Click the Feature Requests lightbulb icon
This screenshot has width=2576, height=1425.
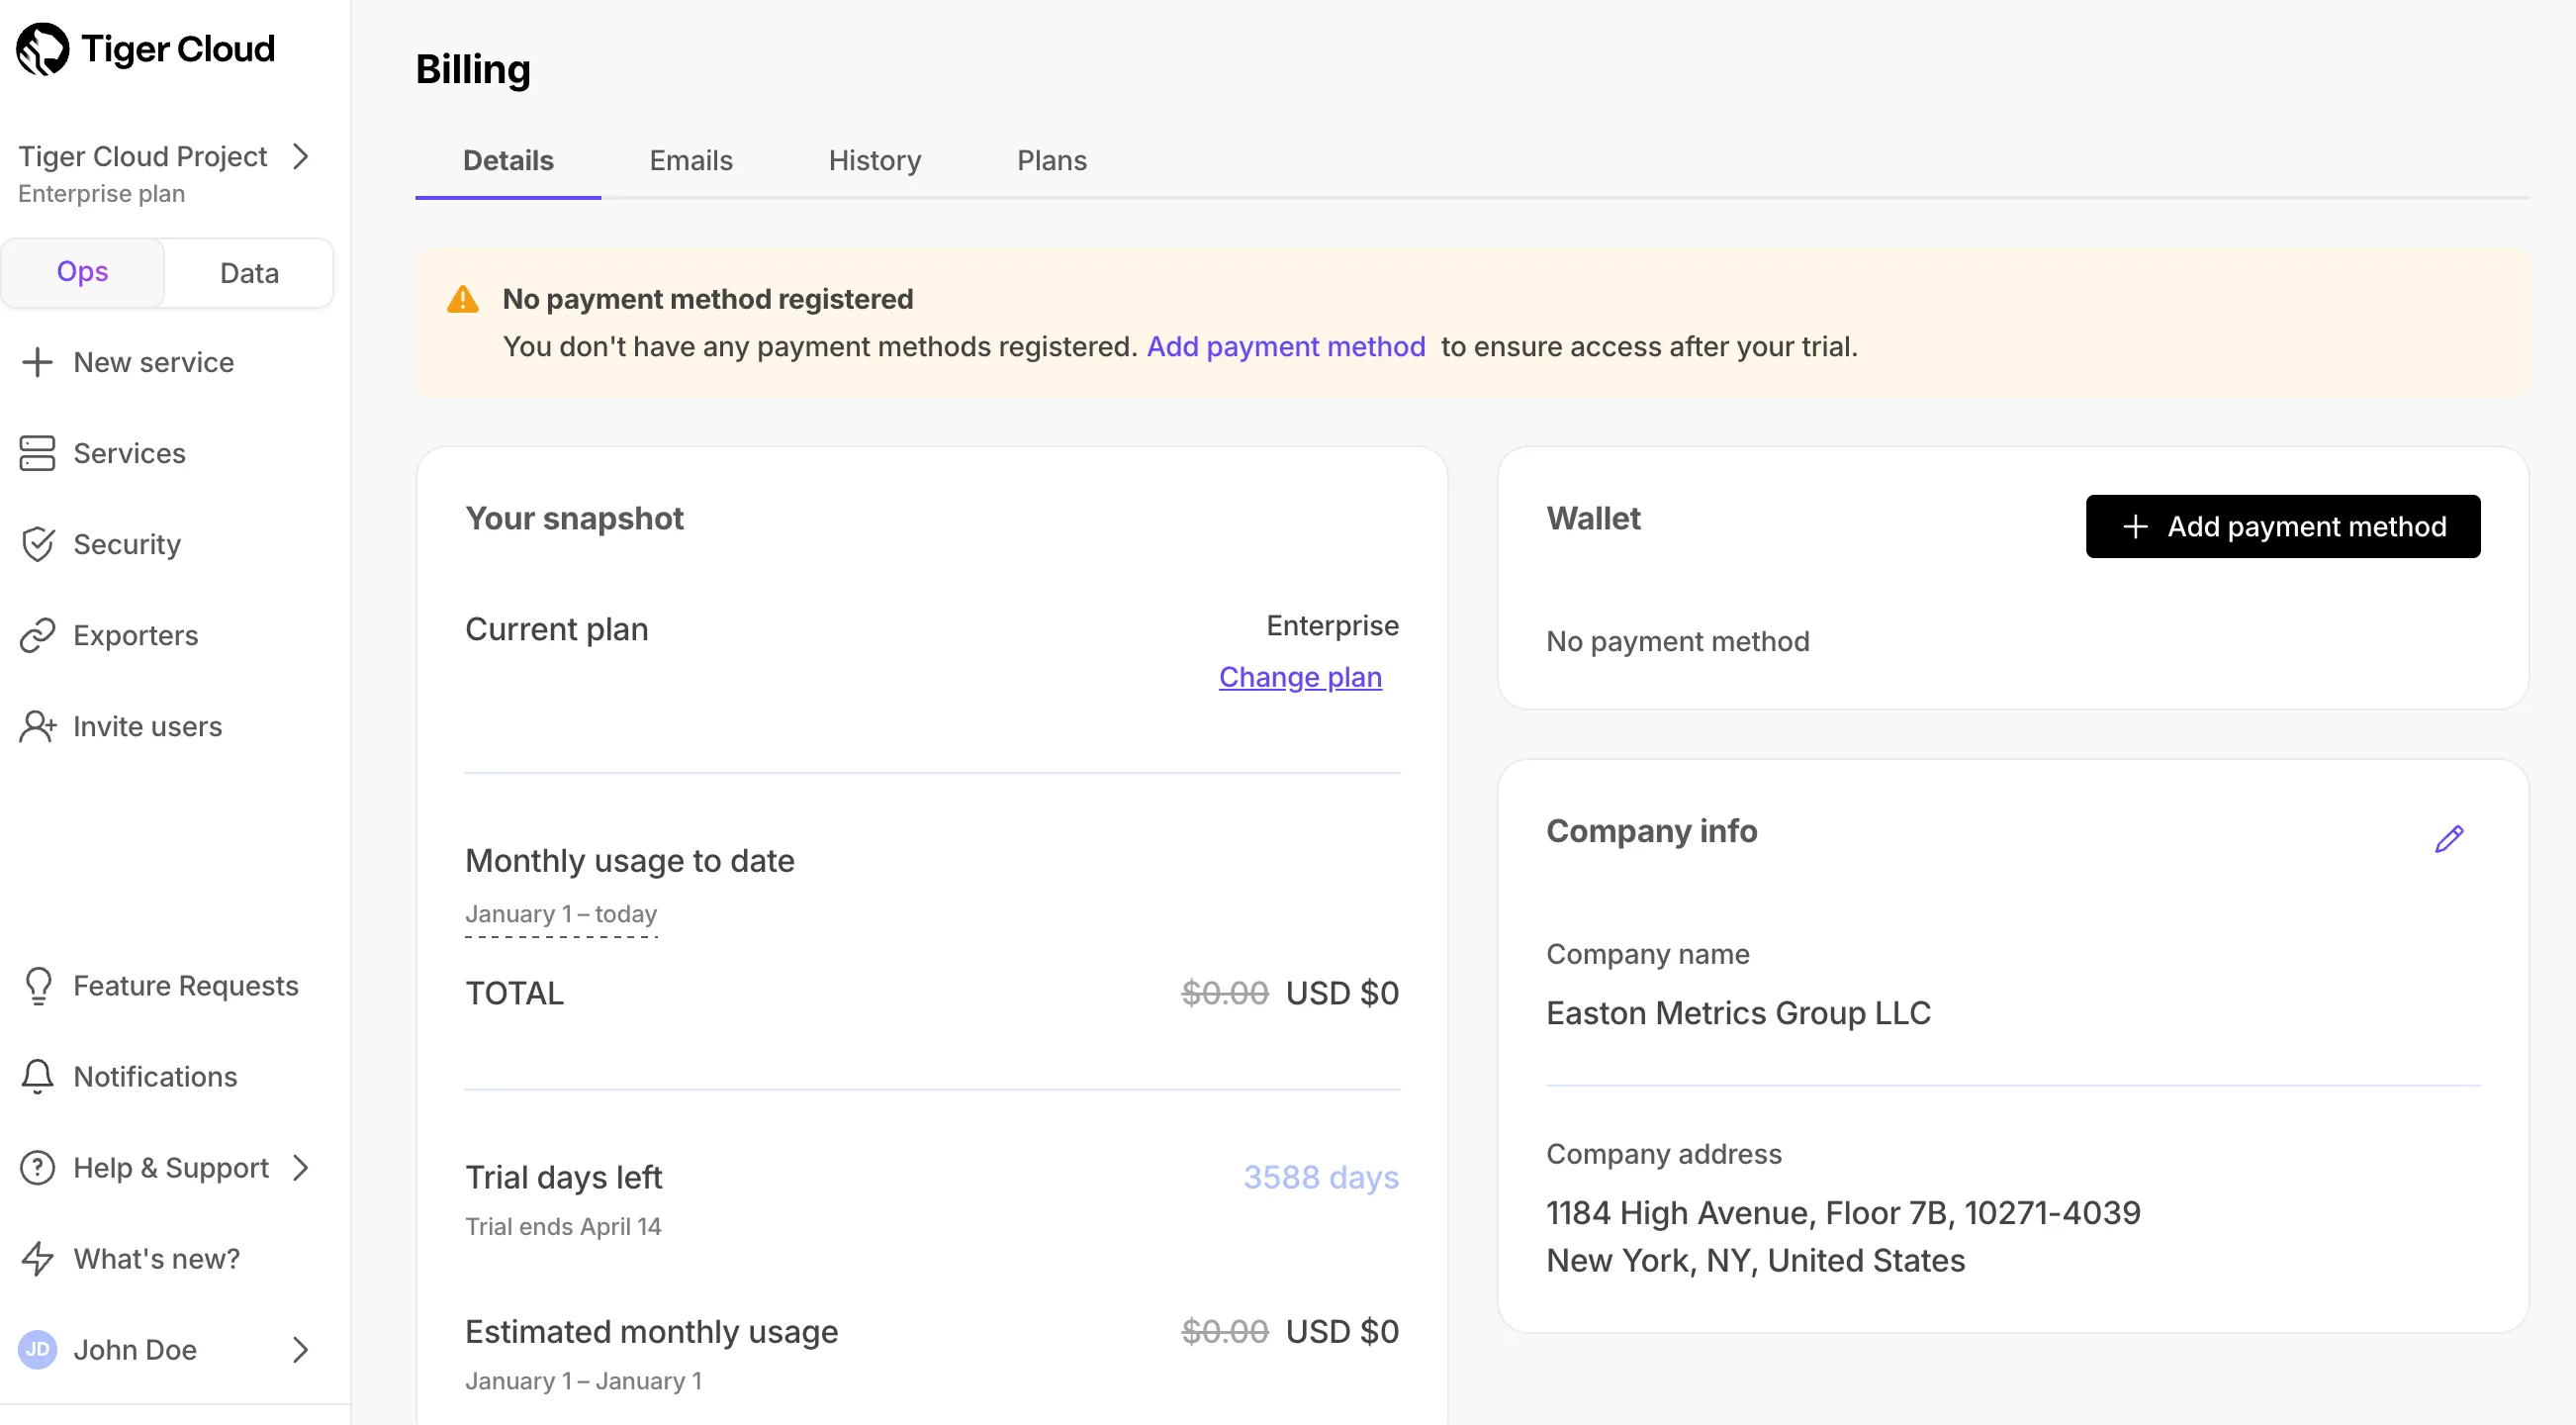pyautogui.click(x=38, y=985)
